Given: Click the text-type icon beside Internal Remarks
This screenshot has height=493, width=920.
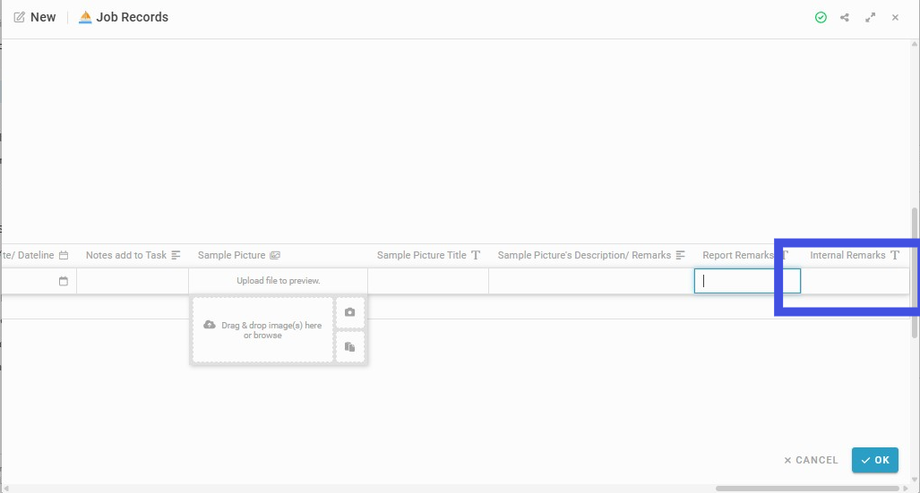Looking at the screenshot, I should [x=894, y=255].
